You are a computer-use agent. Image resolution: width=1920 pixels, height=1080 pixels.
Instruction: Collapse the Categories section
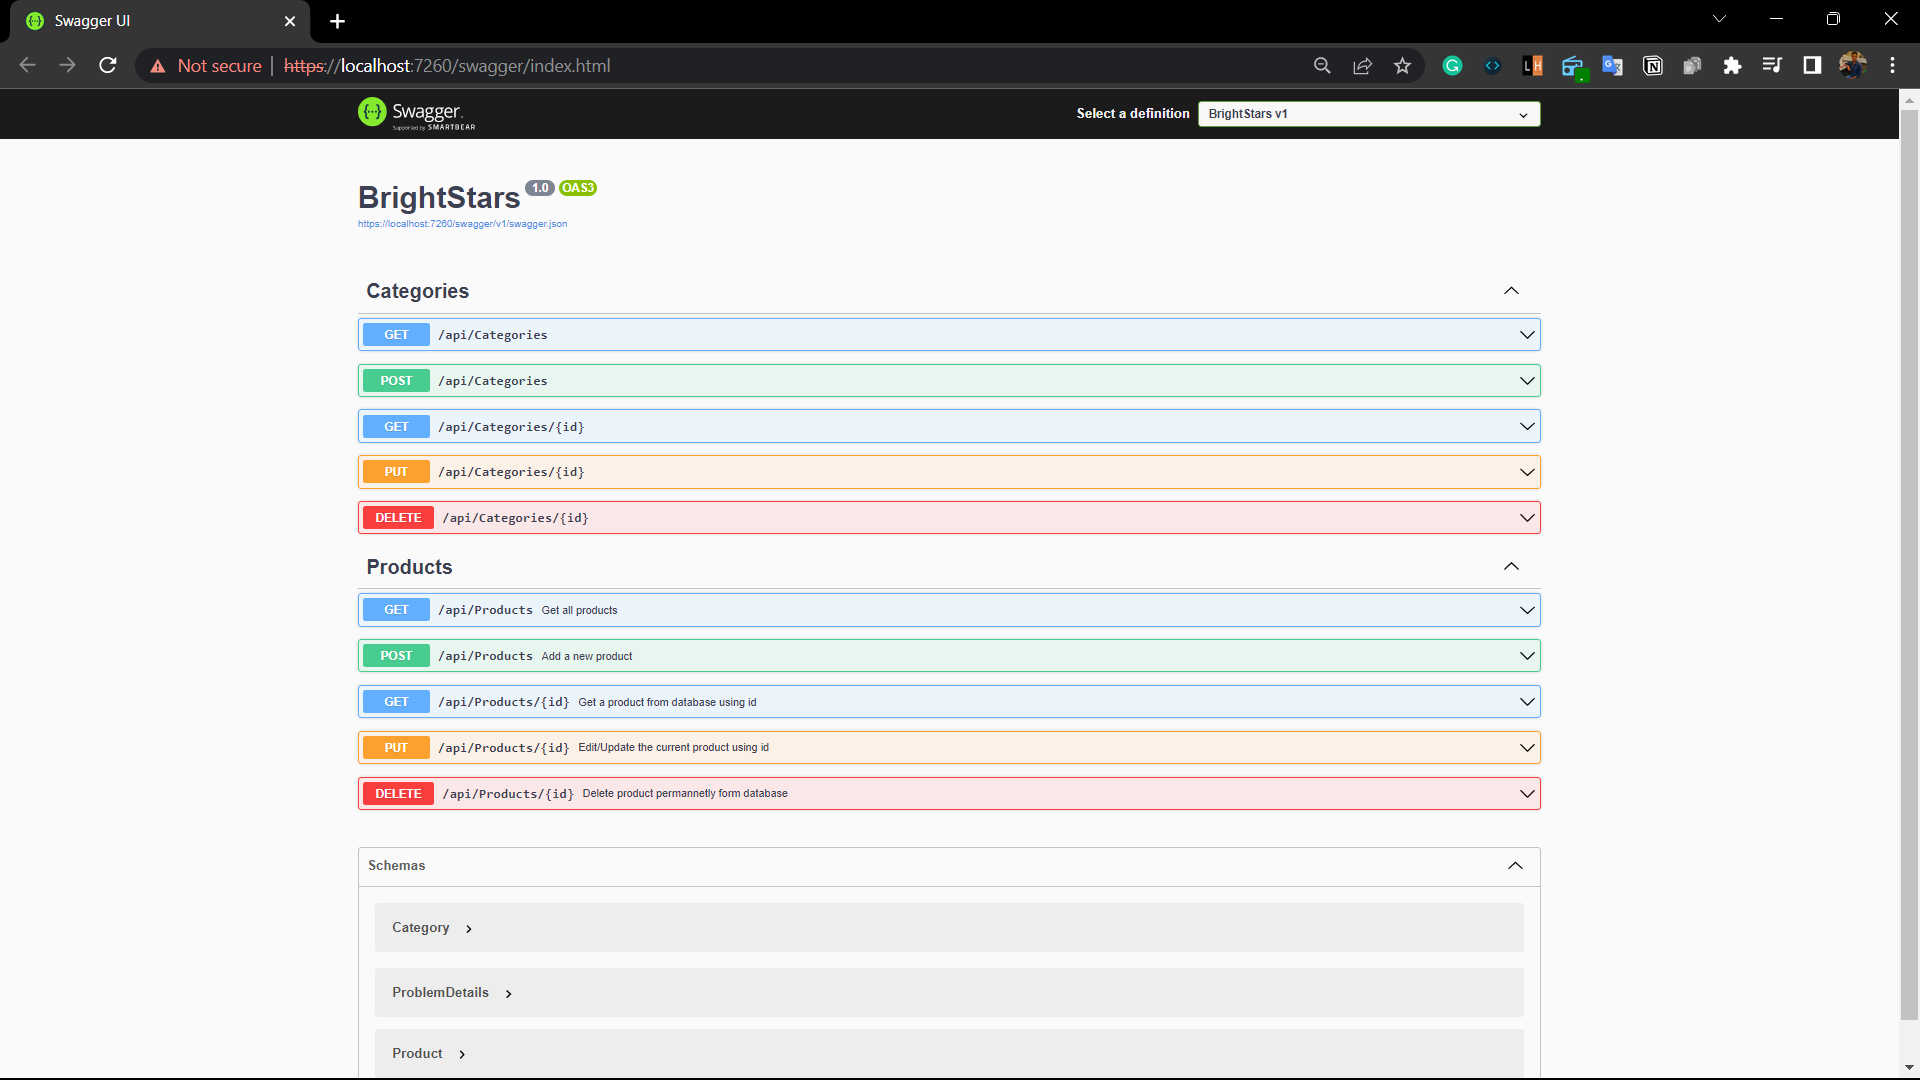tap(1511, 291)
